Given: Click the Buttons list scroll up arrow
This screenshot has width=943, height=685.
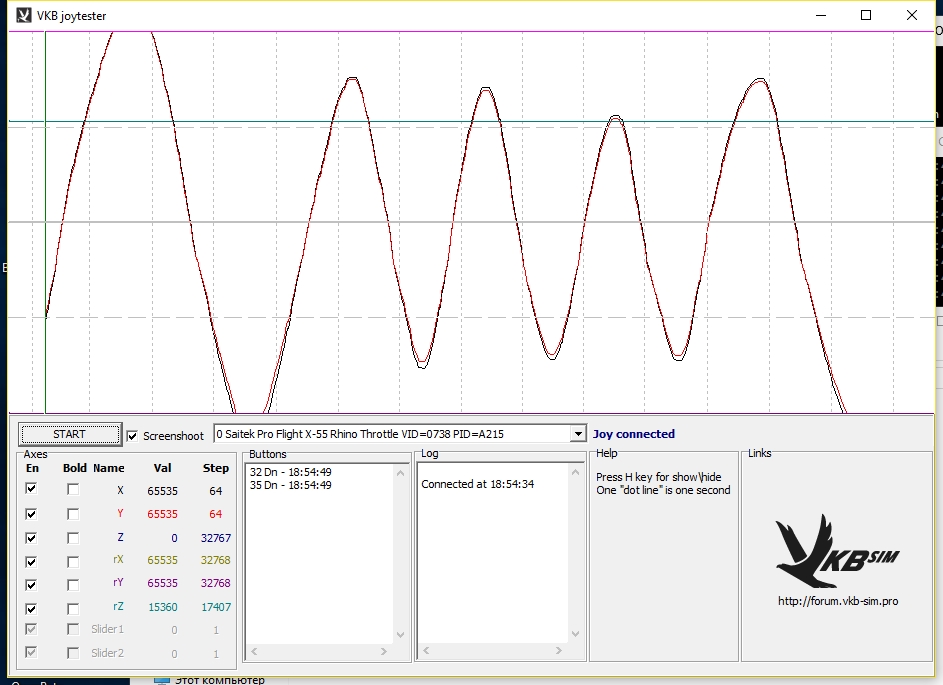Looking at the screenshot, I should [401, 471].
